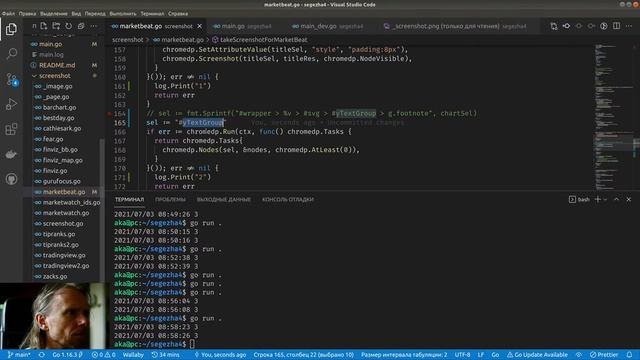Open the Файл menu
640x360 pixels.
pyautogui.click(x=8, y=13)
